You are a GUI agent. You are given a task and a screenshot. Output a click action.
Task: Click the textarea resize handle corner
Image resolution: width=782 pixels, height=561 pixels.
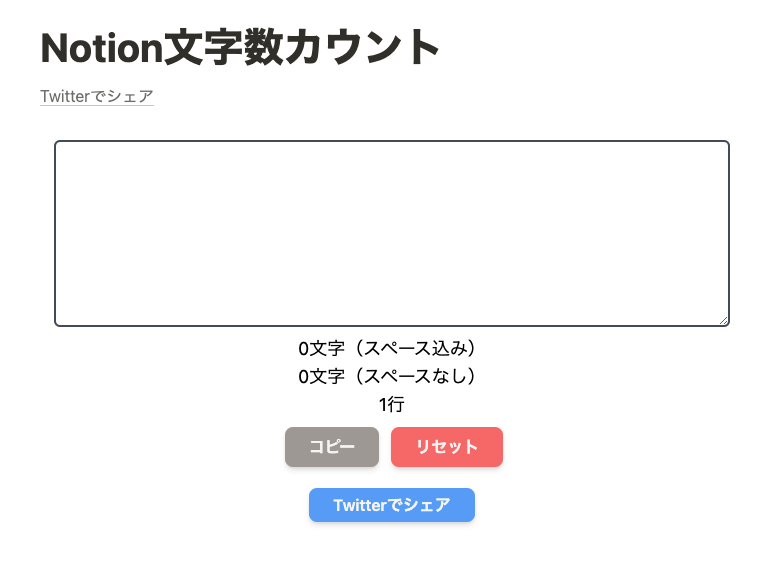pos(724,321)
